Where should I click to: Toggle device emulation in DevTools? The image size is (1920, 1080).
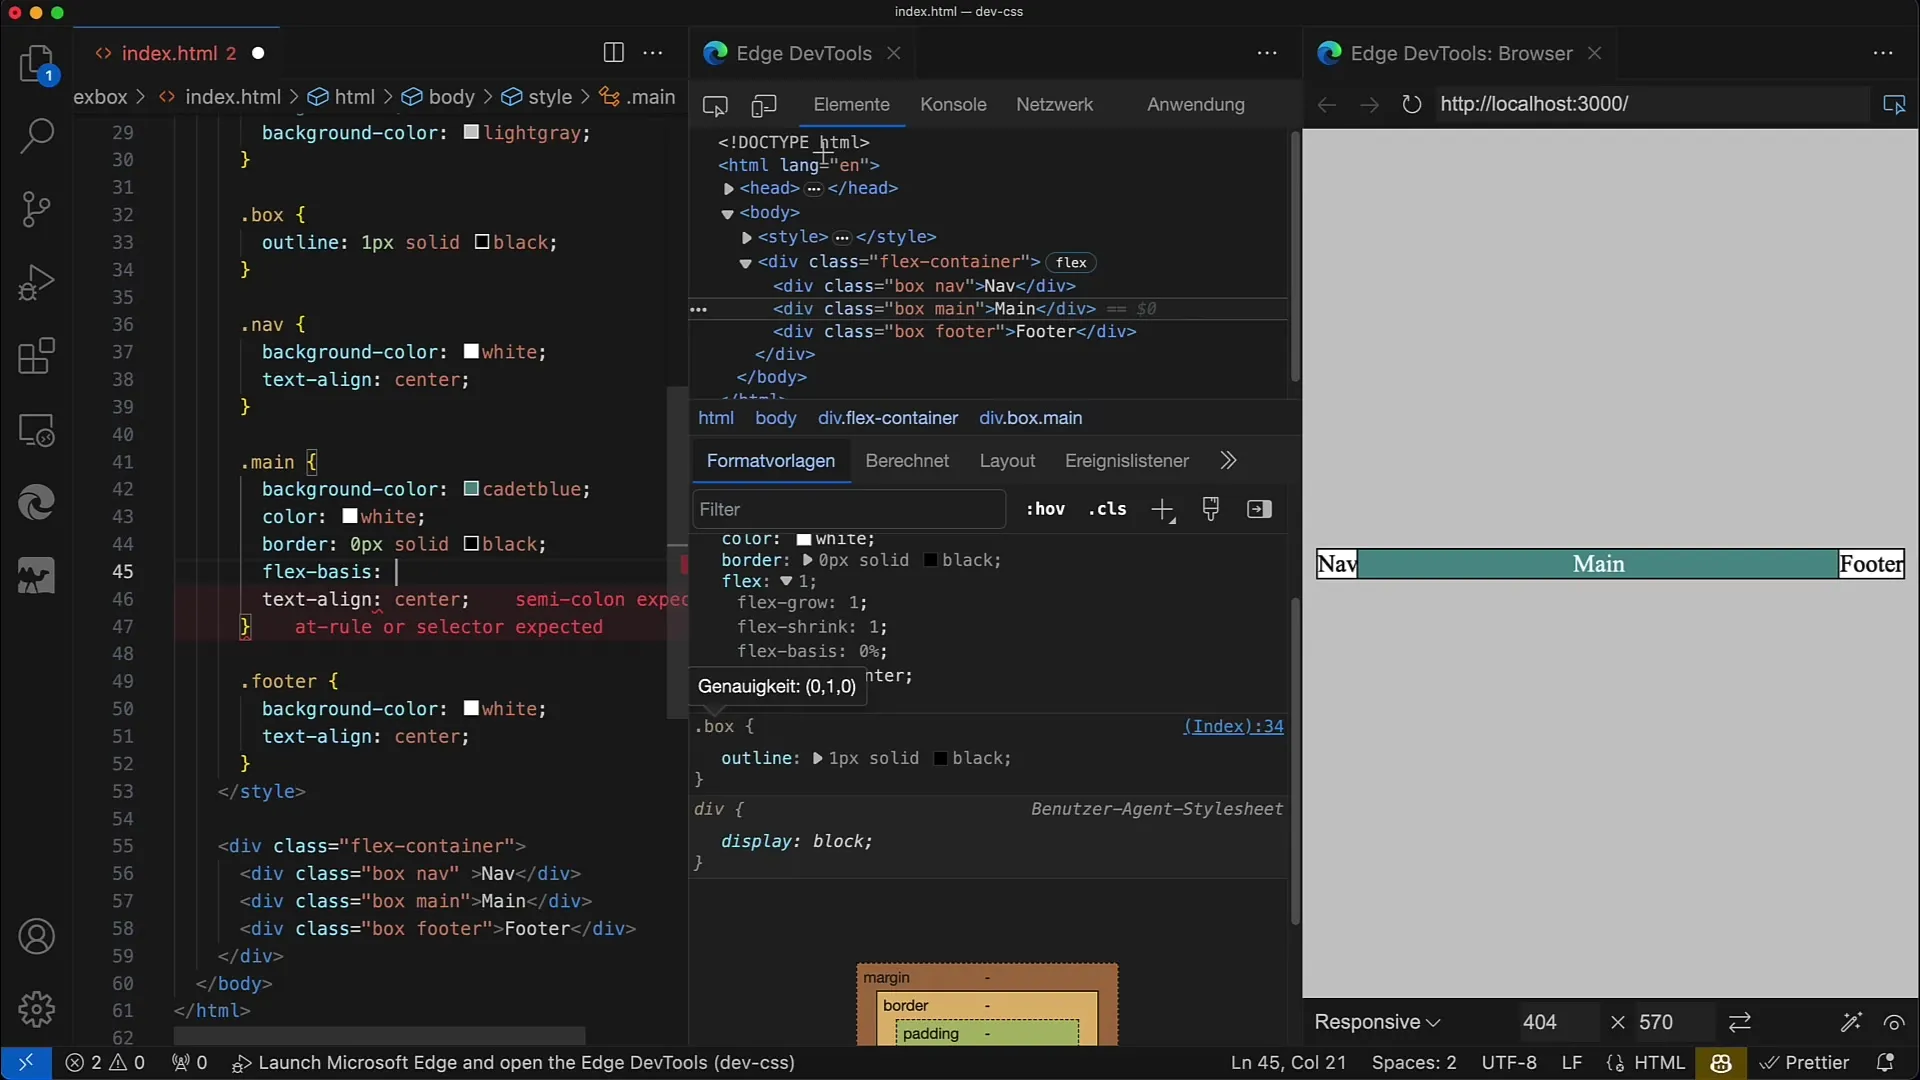[764, 105]
